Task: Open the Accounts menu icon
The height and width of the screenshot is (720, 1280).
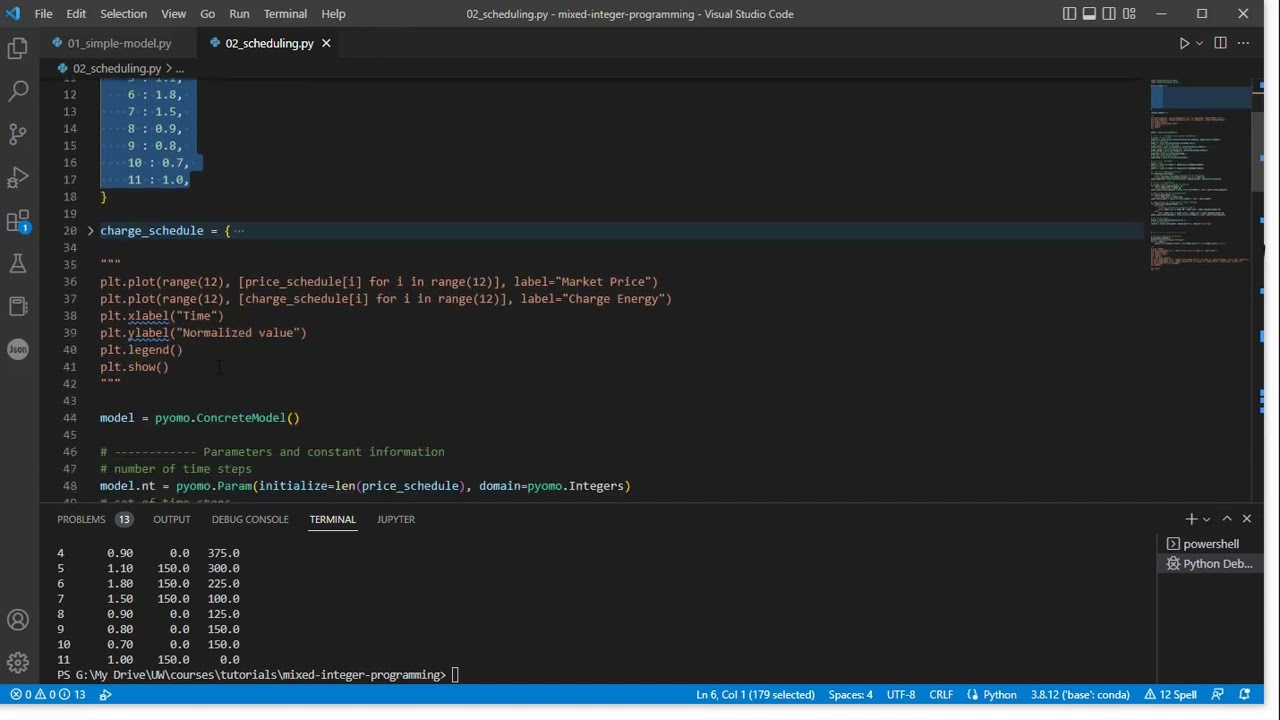Action: click(17, 620)
